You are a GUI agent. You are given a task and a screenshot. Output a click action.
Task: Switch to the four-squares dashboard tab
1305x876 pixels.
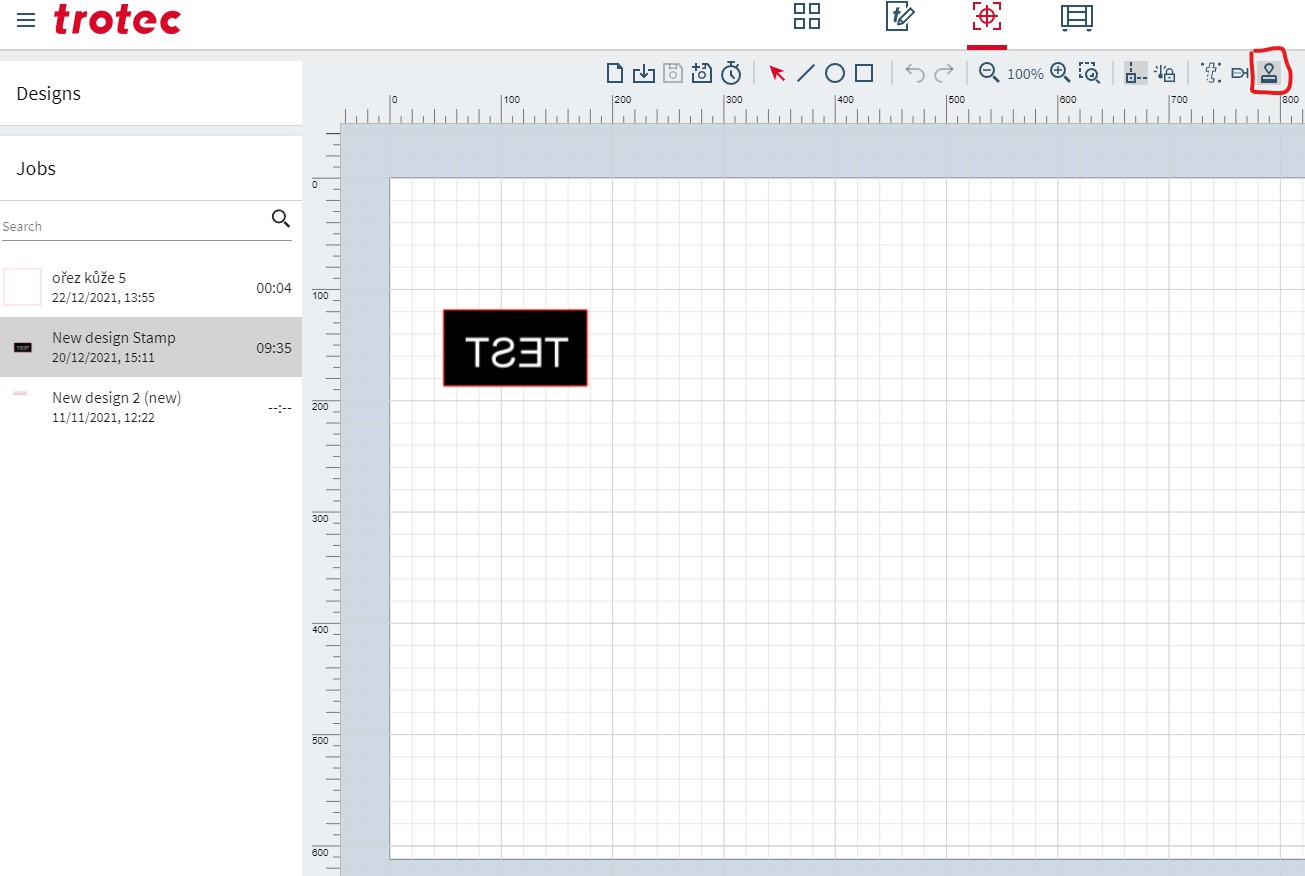(x=807, y=17)
